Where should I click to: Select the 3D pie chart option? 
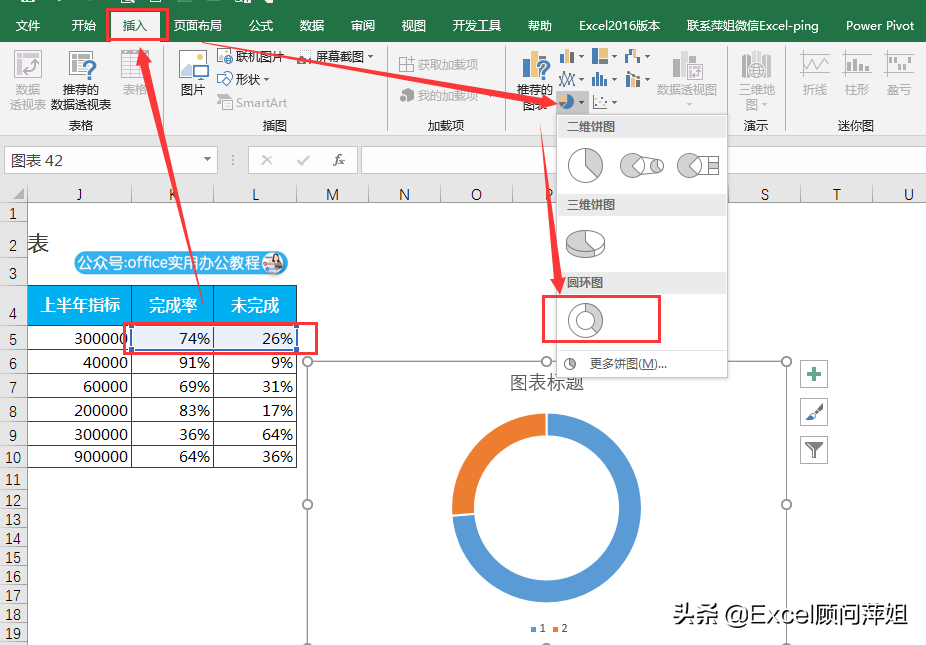pyautogui.click(x=585, y=243)
